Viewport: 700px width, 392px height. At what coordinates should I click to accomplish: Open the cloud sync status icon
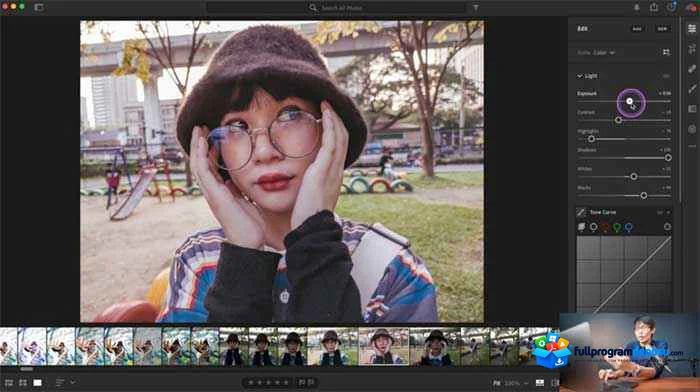tap(691, 8)
